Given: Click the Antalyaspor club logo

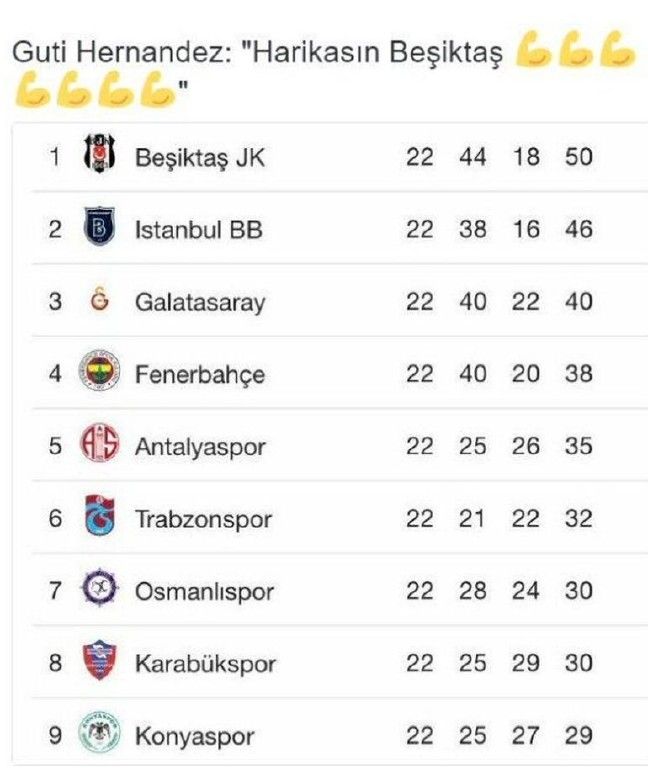Looking at the screenshot, I should [99, 445].
